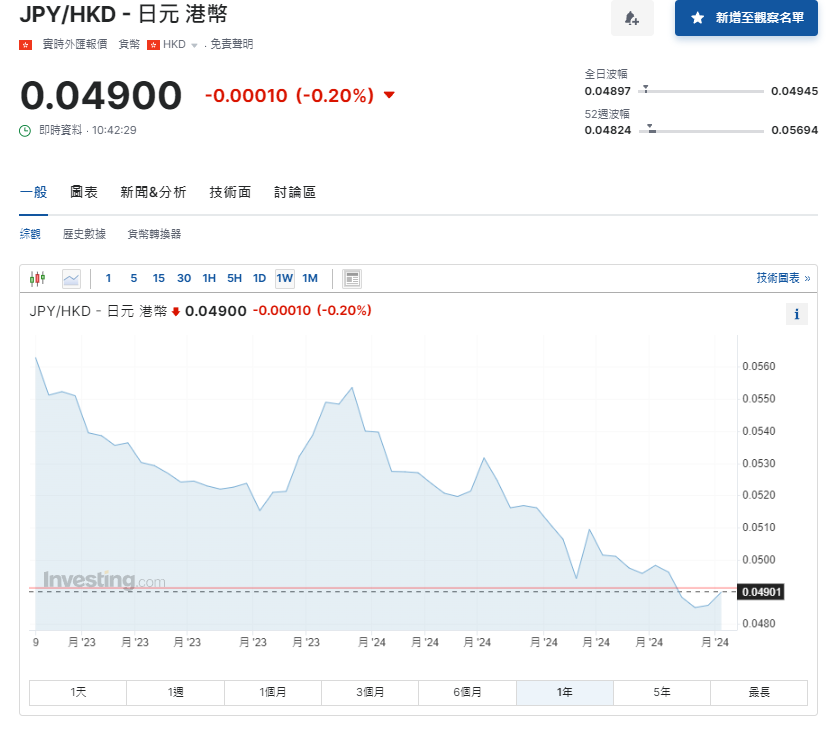Screen dimensions: 832x738
Task: Open the 技術圖表 link
Action: (783, 278)
